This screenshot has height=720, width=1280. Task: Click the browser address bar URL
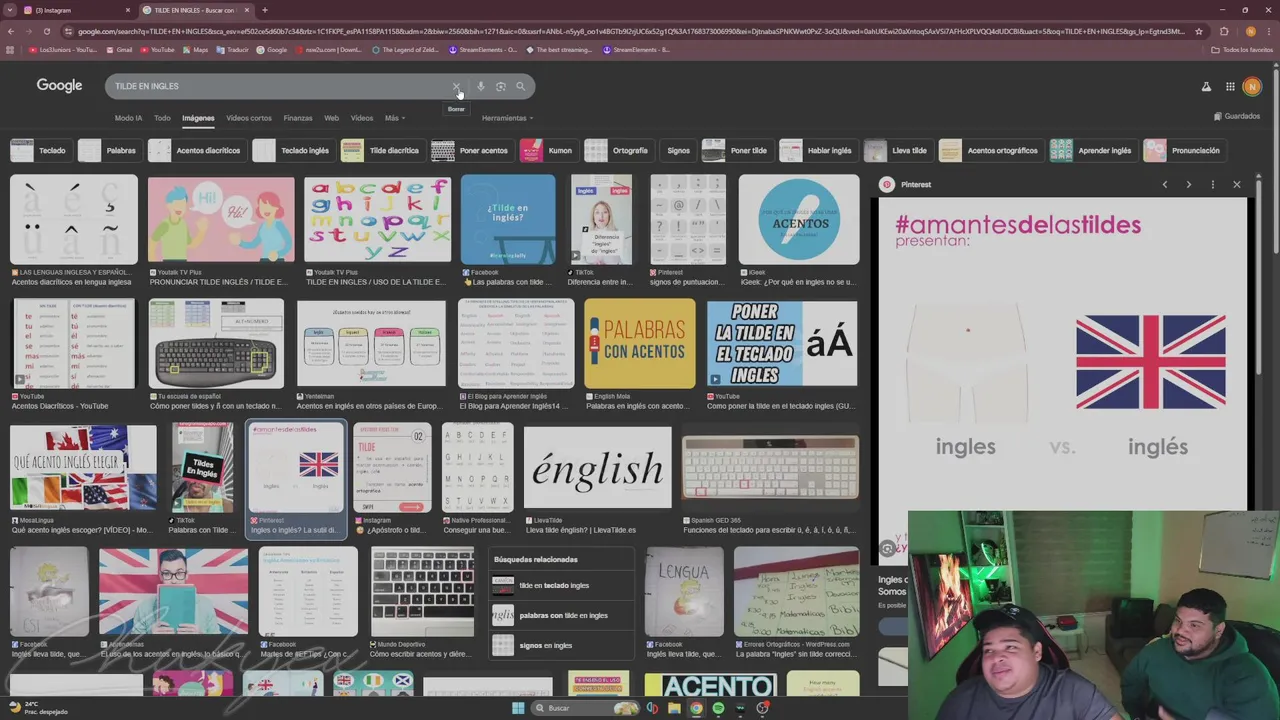tap(630, 31)
